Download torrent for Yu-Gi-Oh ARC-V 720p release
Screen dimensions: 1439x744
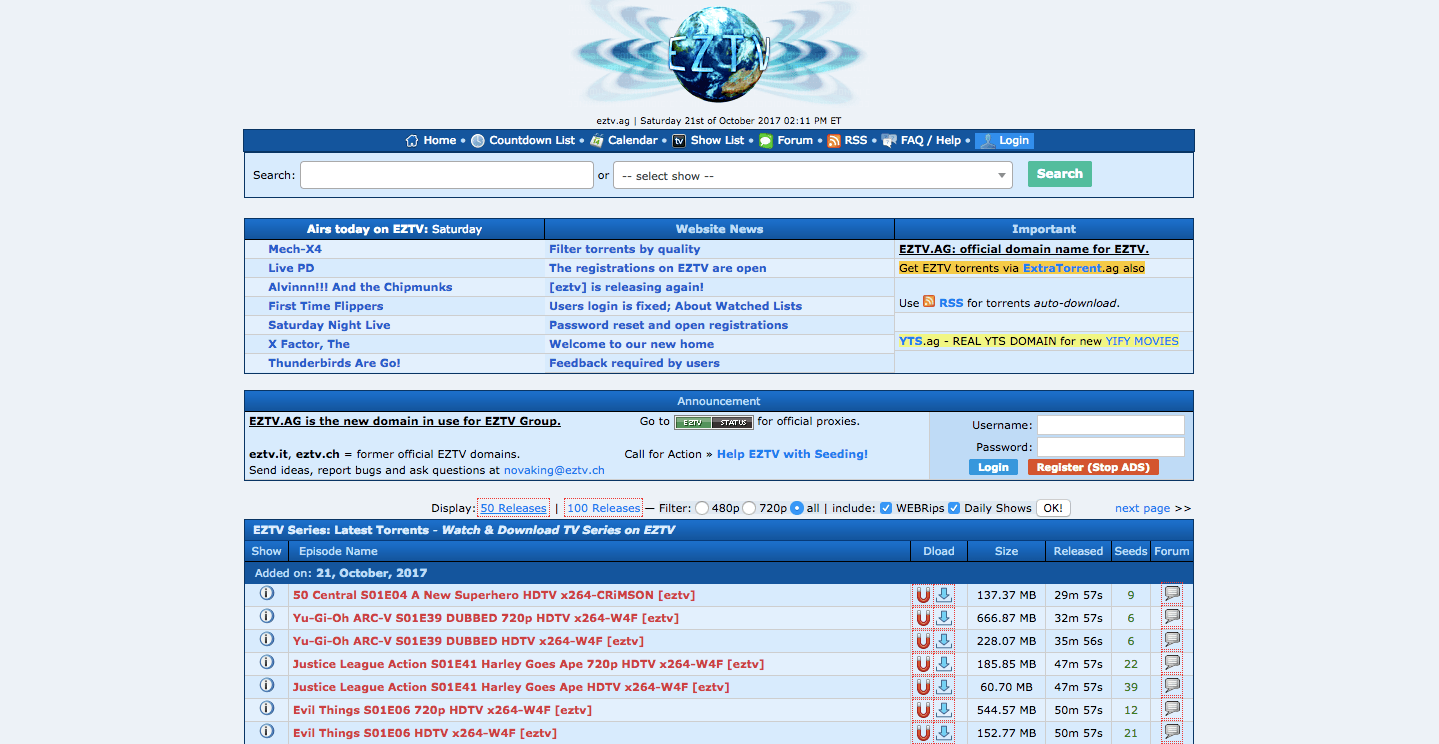point(944,618)
